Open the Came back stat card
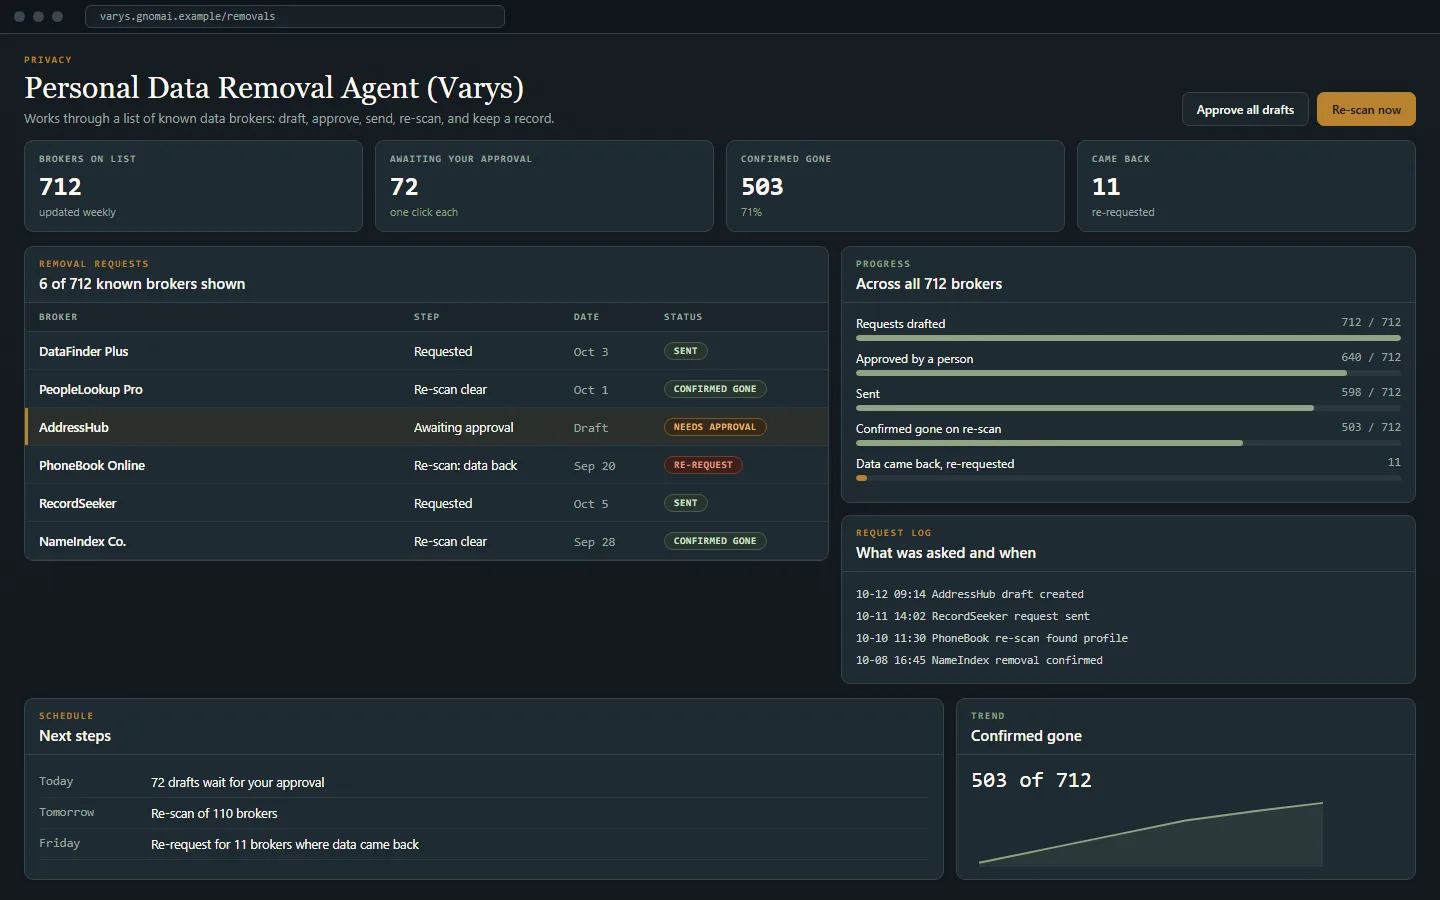1440x900 pixels. pyautogui.click(x=1246, y=186)
